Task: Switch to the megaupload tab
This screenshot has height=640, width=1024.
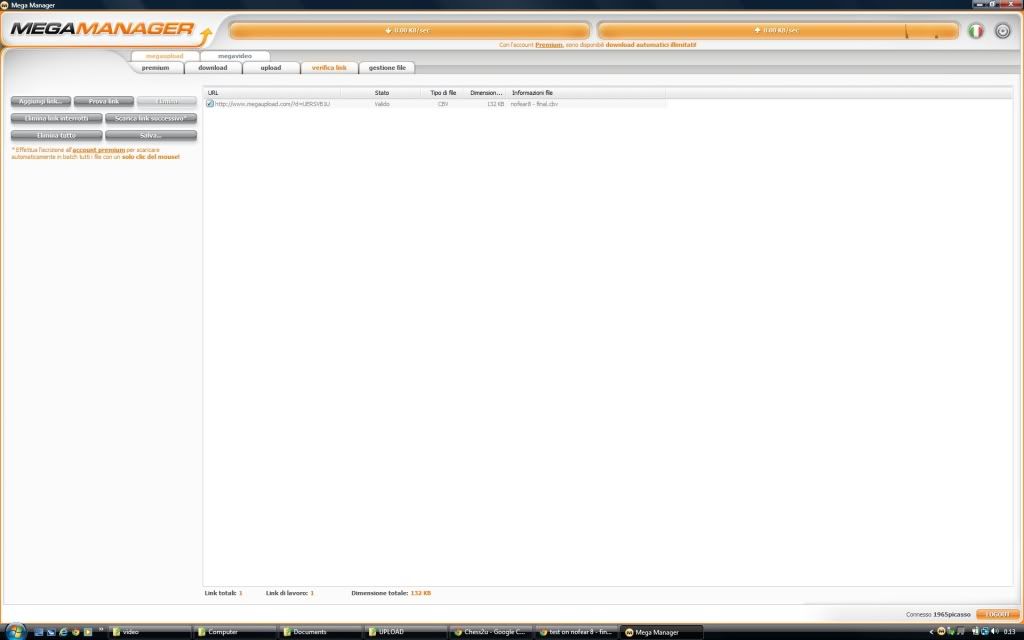Action: click(165, 56)
